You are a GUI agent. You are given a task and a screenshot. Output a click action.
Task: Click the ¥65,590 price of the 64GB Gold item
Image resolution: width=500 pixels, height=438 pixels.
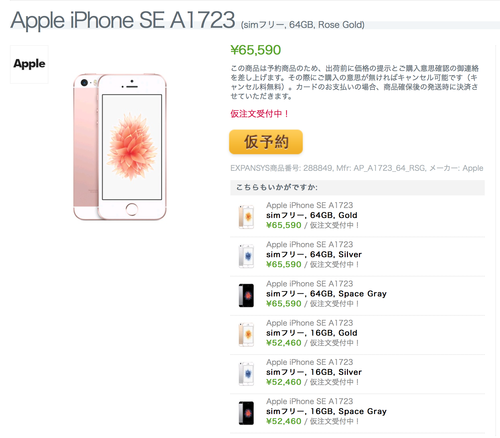(284, 225)
